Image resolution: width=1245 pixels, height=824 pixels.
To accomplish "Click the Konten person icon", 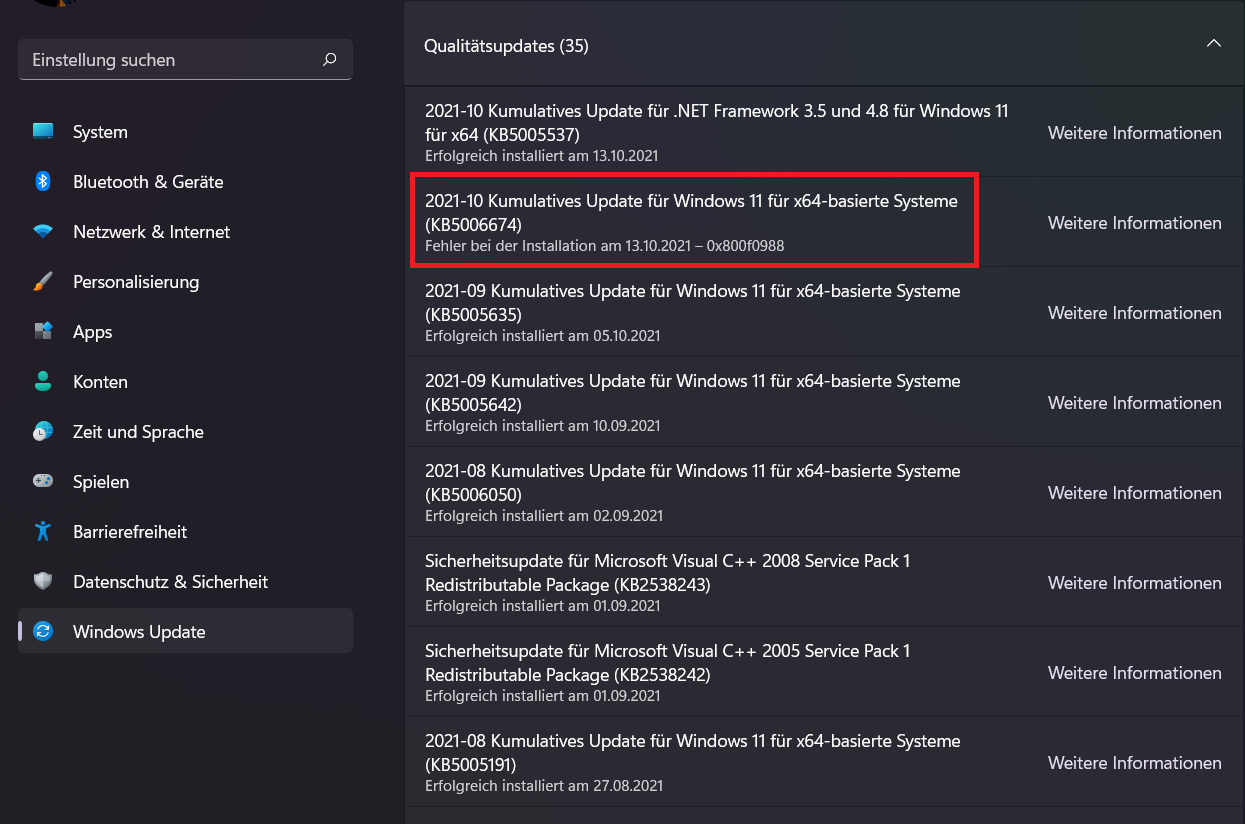I will coord(43,382).
